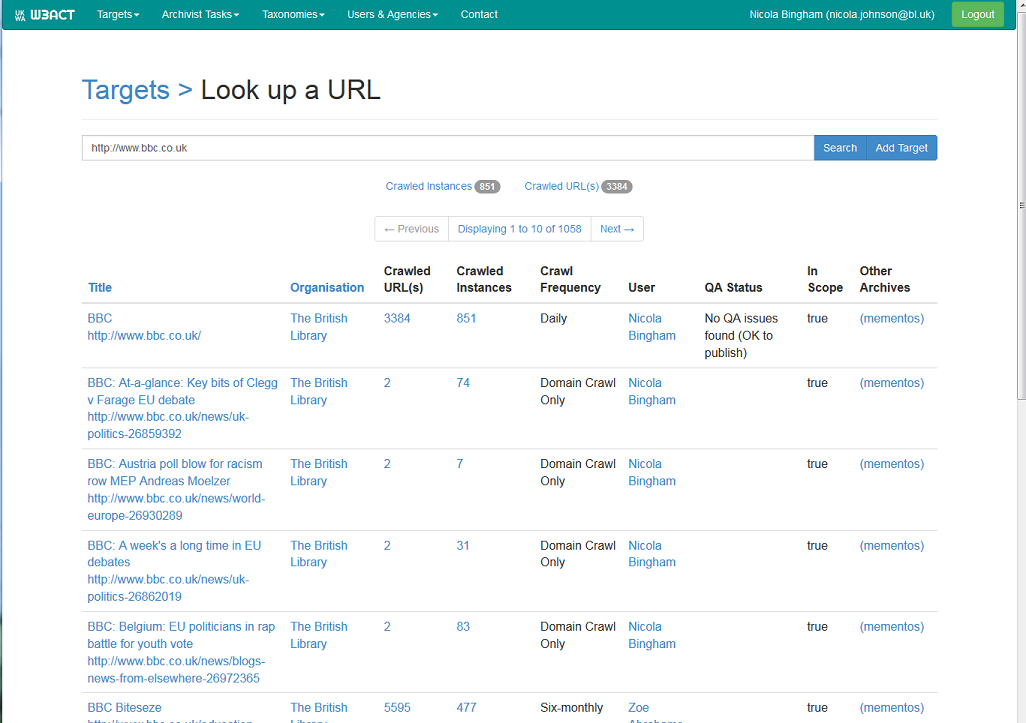Open Nicola Bingham user in BBC row

pyautogui.click(x=652, y=327)
